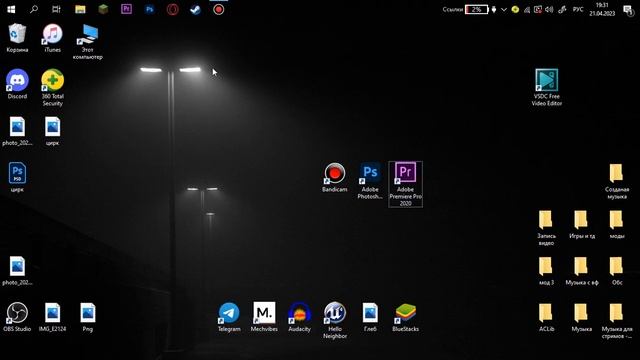Switch to Bandicam in the taskbar

(219, 9)
